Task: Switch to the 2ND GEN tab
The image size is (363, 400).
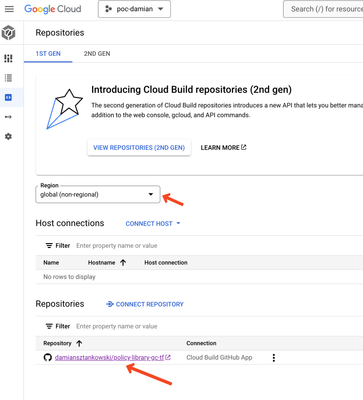Action: [97, 54]
